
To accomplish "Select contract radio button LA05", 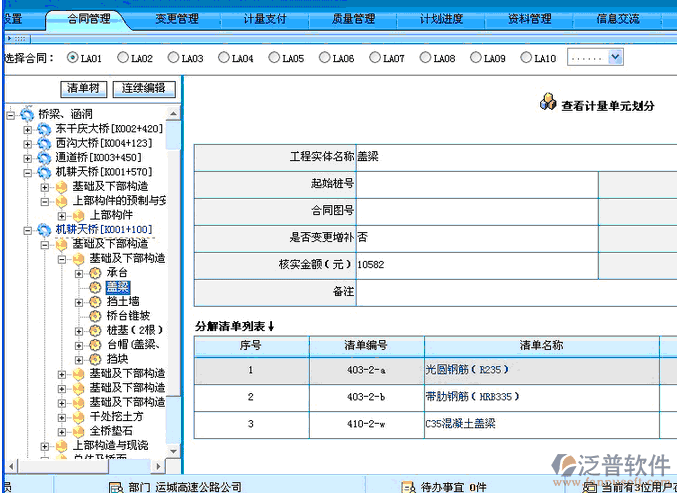I will click(x=274, y=58).
